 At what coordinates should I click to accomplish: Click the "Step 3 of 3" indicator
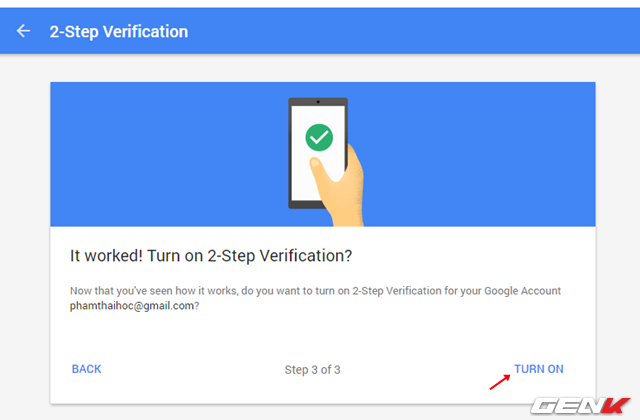click(312, 370)
